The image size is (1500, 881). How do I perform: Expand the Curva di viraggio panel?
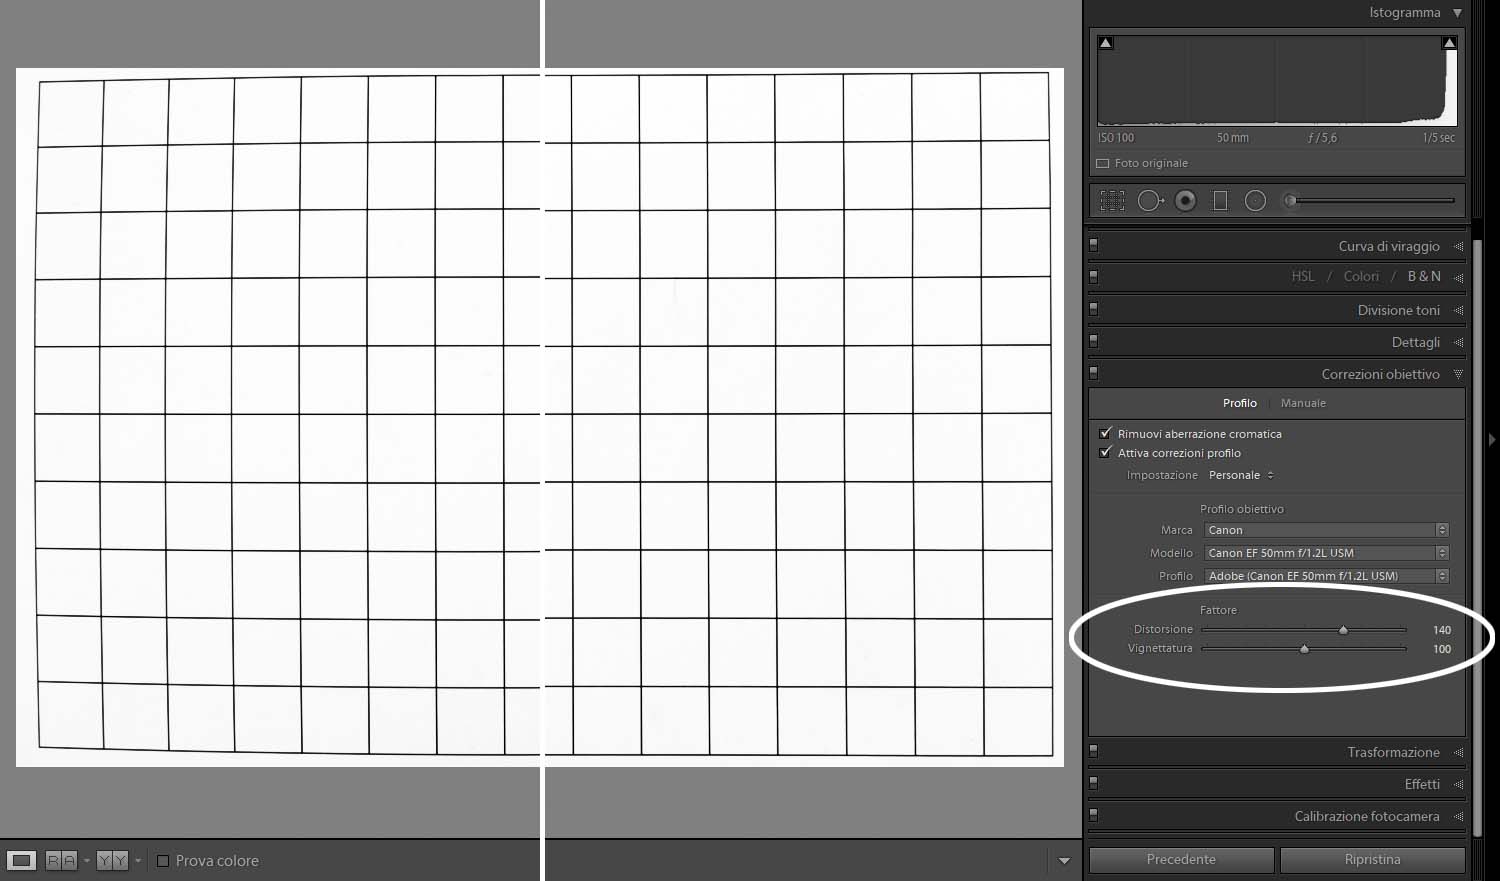tap(1388, 247)
